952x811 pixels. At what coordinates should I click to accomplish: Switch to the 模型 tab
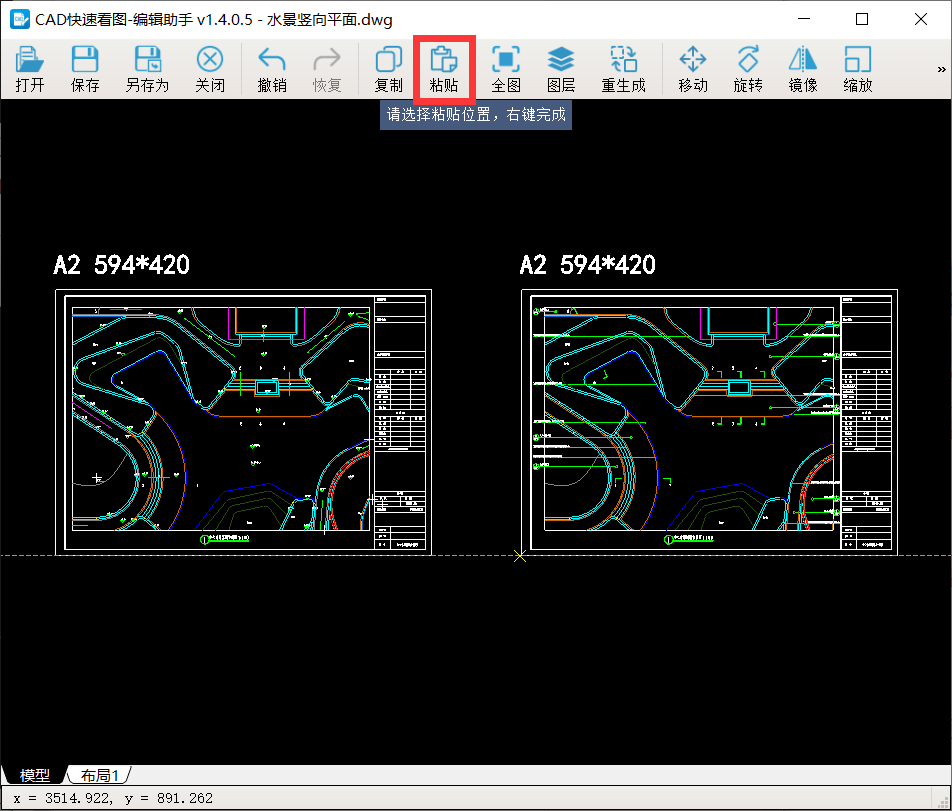click(34, 775)
